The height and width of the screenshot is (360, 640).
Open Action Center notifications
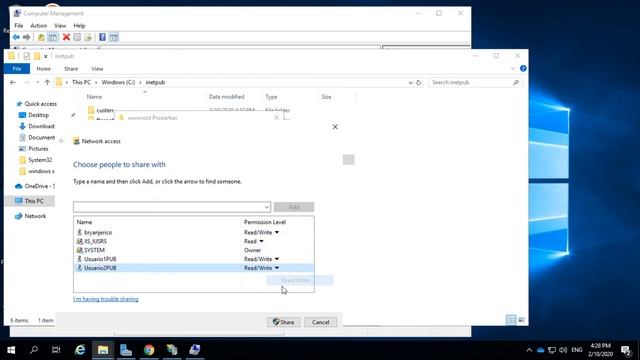coord(626,350)
